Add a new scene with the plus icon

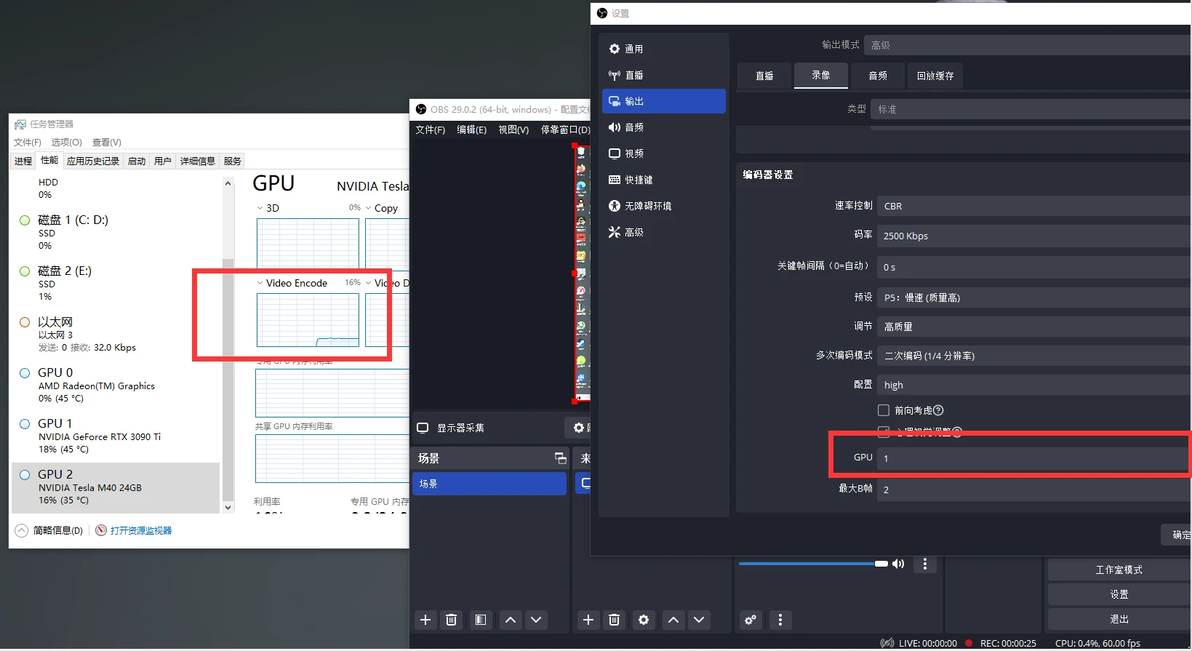[x=426, y=620]
